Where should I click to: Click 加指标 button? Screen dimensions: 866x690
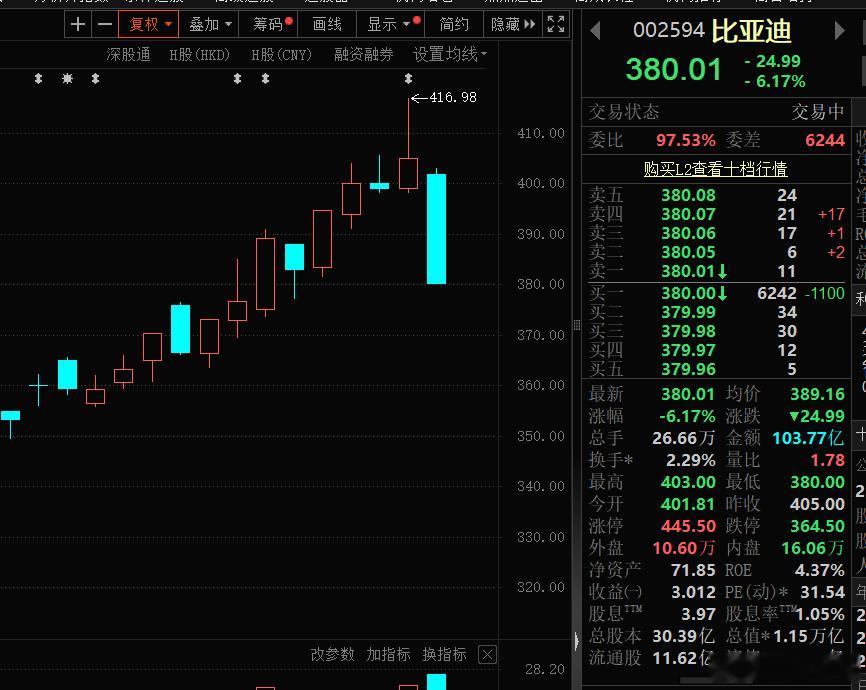[x=388, y=655]
